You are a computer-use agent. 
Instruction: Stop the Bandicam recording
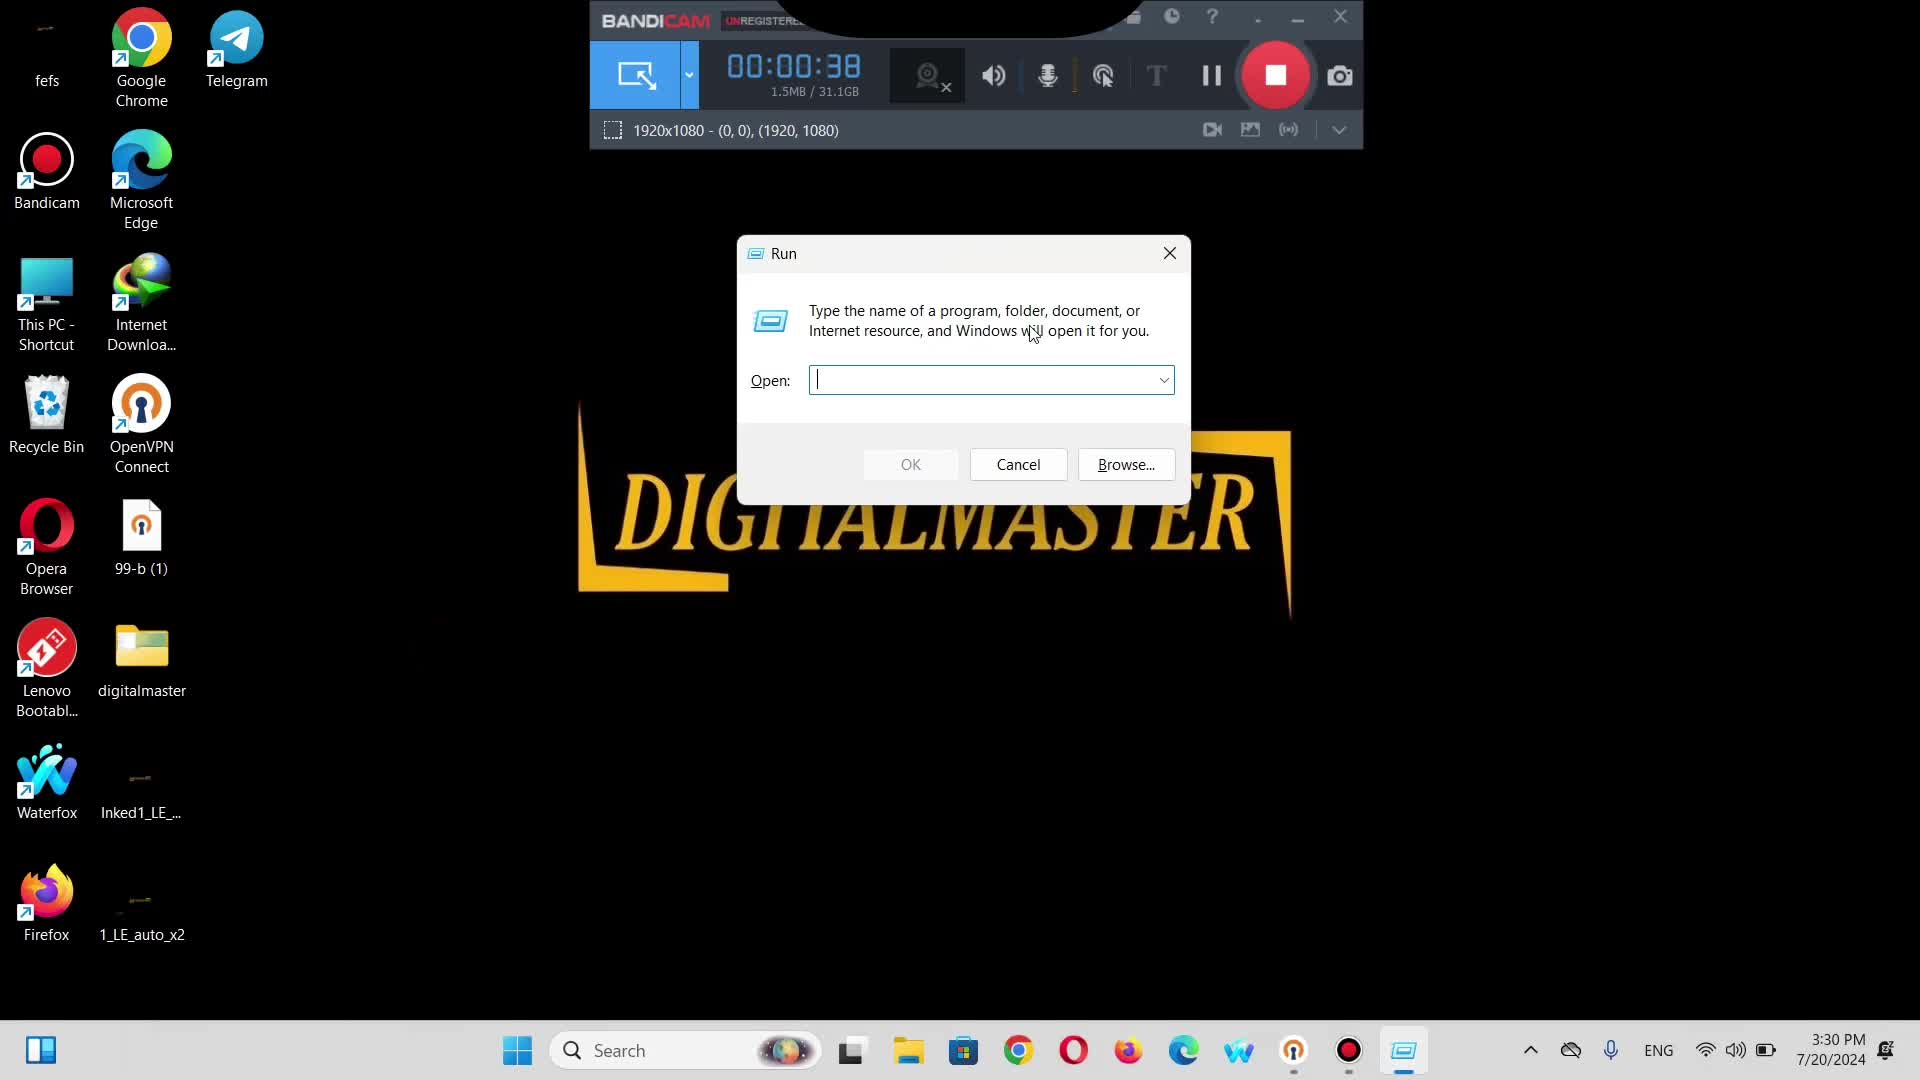(x=1275, y=76)
